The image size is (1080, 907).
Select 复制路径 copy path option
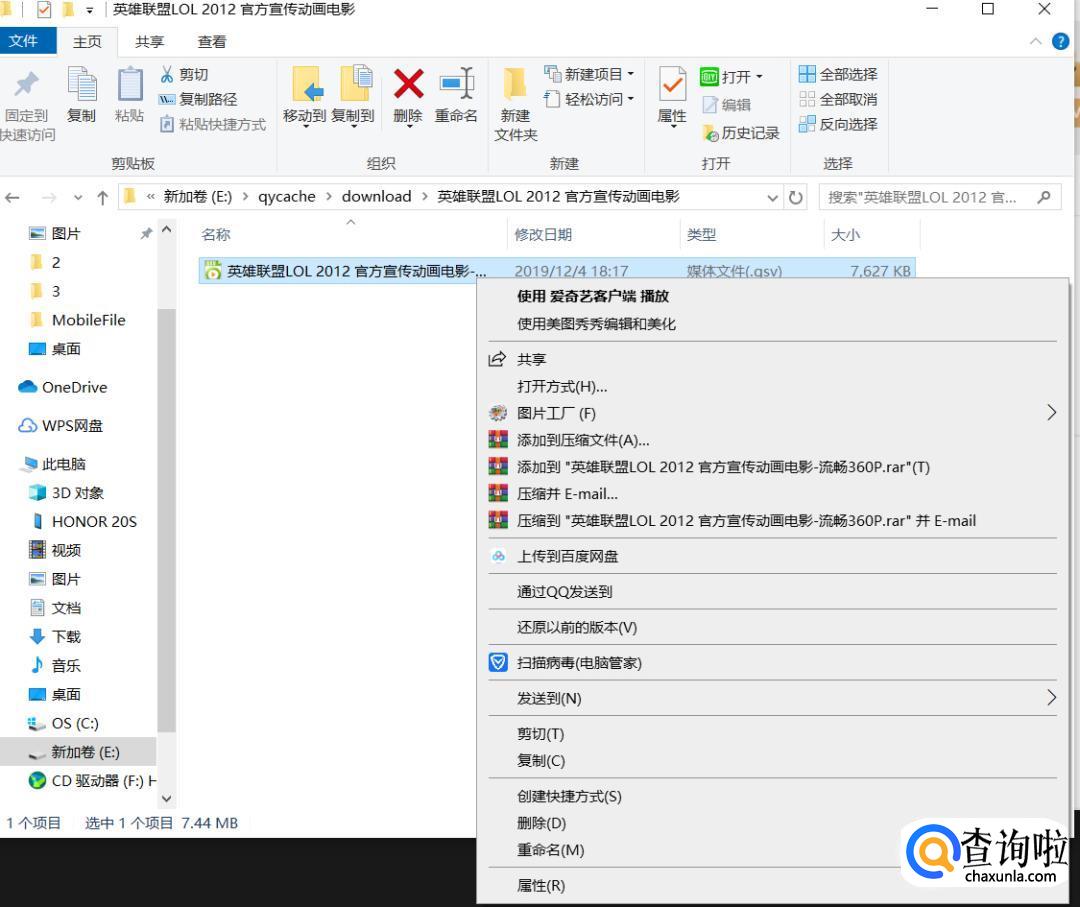tap(198, 99)
